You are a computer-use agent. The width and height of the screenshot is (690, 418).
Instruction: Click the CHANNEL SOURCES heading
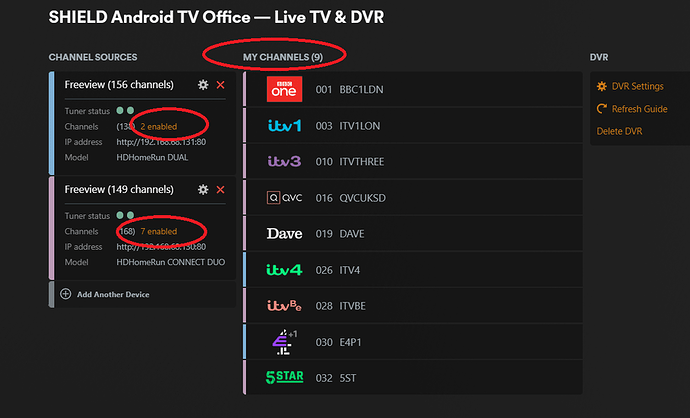click(x=93, y=57)
